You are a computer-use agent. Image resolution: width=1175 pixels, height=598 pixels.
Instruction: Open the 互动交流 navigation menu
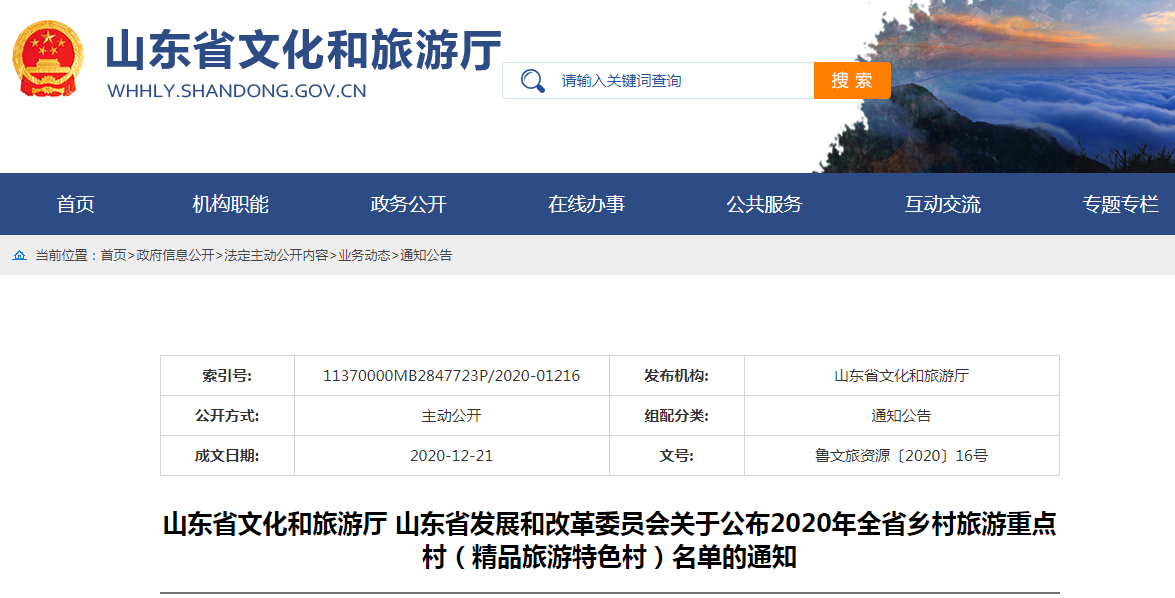point(942,204)
